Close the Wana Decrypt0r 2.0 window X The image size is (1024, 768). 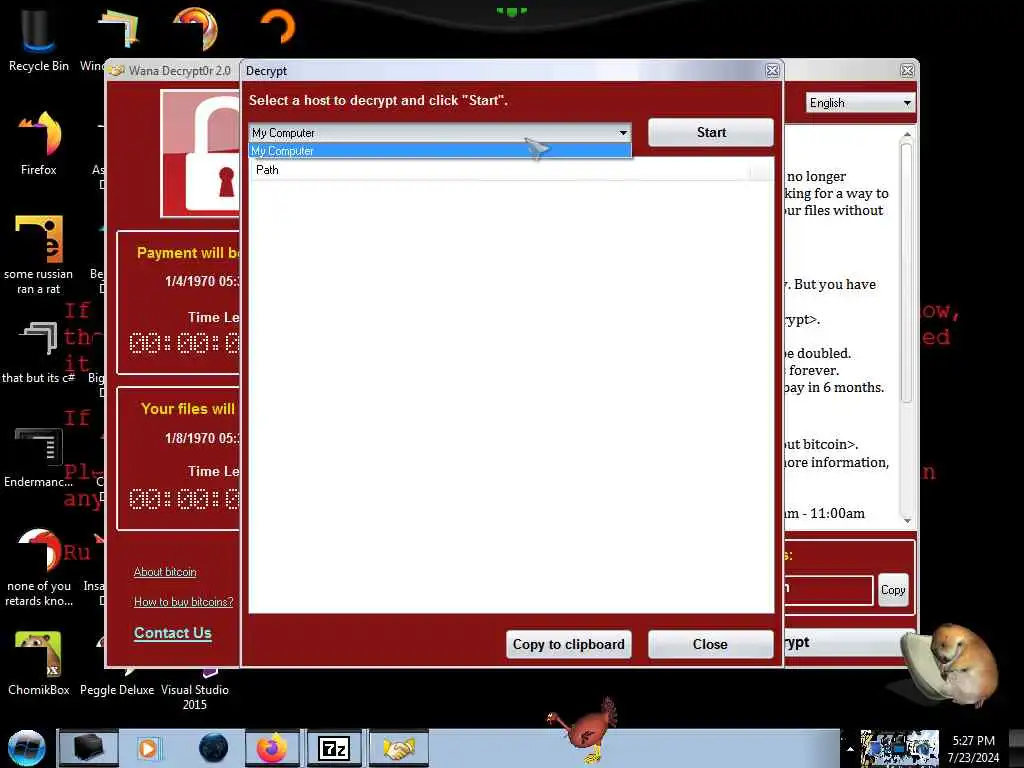pos(907,71)
